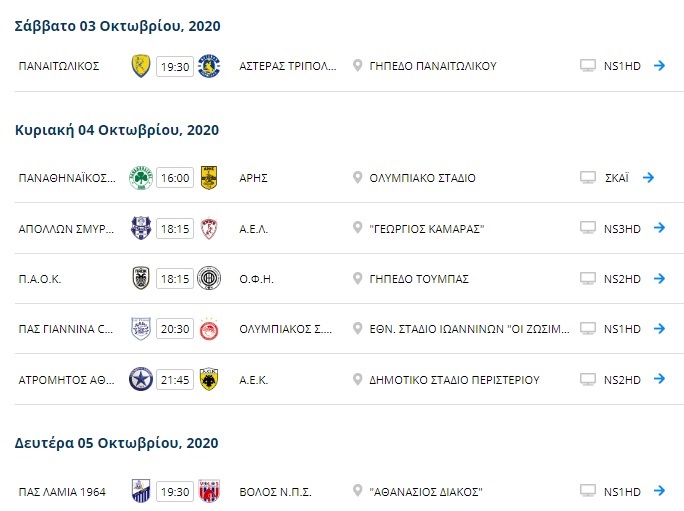684x511 pixels.
Task: Click the ΔΗΜΟΤΙΚΟ ΣΤΑΔΙΟ ΠΕΡΙΣΤΕΡΙΟΥ venue
Action: (454, 380)
